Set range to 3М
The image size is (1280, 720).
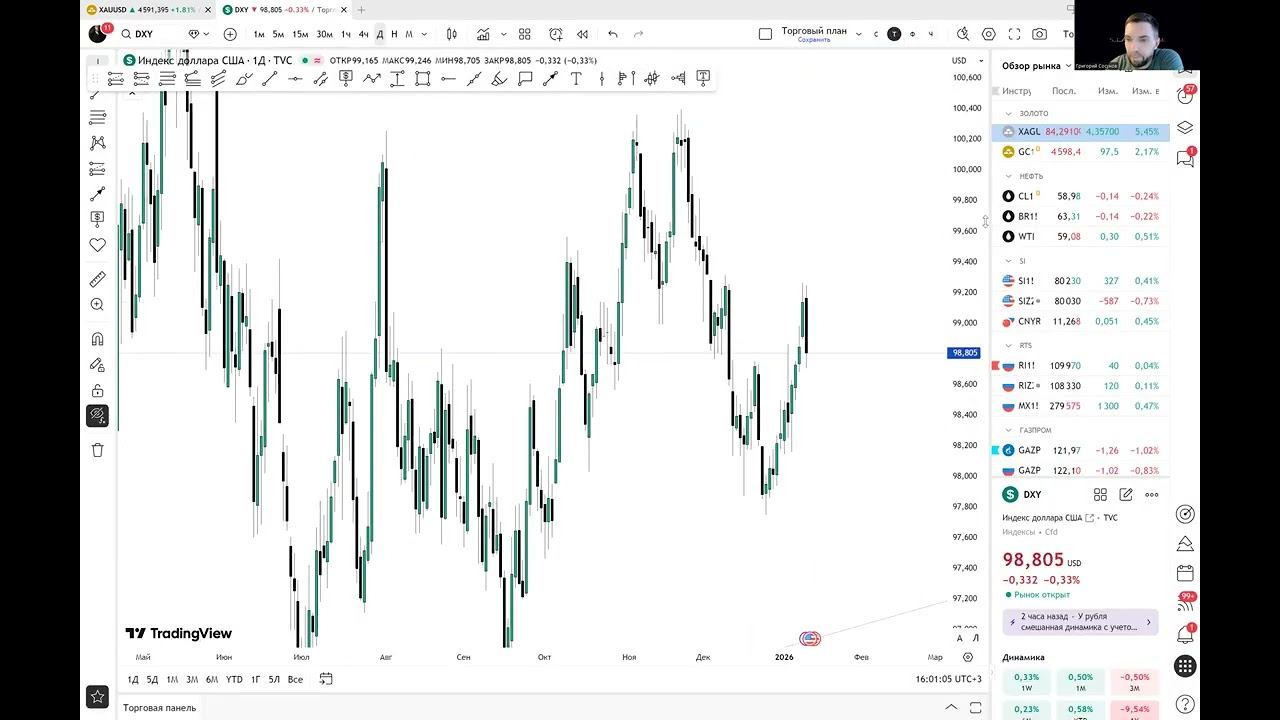point(192,679)
